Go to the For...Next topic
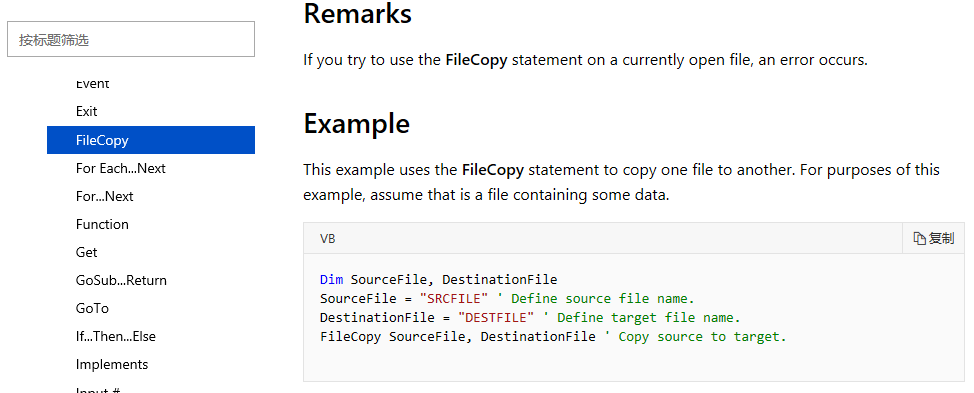 (x=104, y=196)
